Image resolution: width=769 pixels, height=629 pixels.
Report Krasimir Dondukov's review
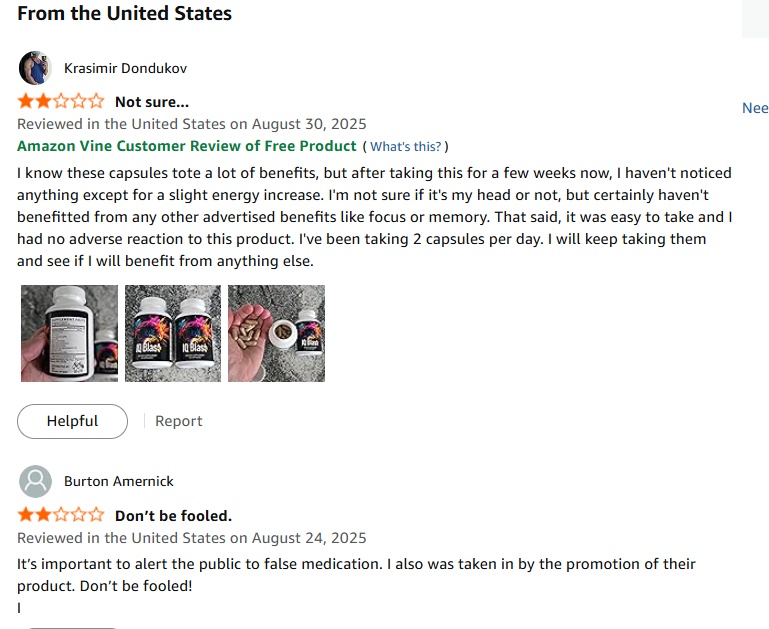(179, 421)
